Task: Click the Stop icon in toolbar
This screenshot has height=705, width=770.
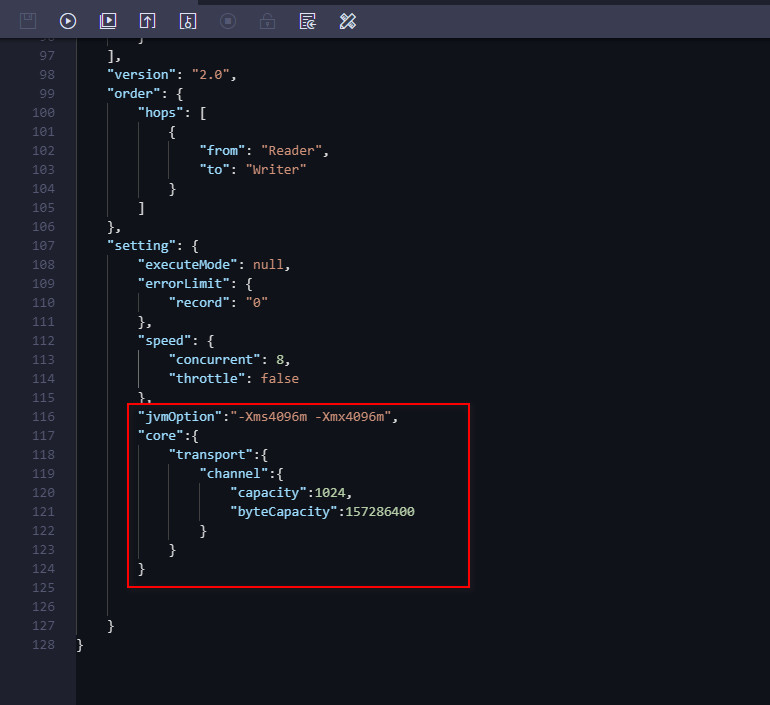Action: click(x=228, y=20)
